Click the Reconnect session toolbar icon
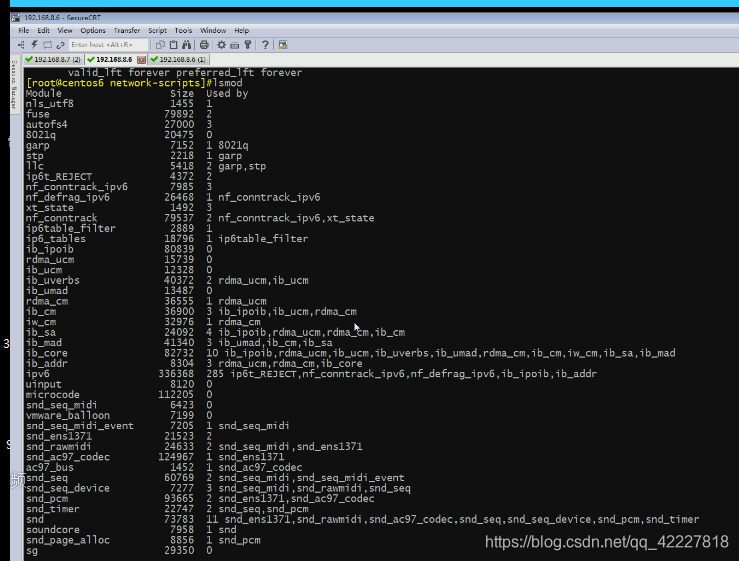739x561 pixels. click(47, 45)
